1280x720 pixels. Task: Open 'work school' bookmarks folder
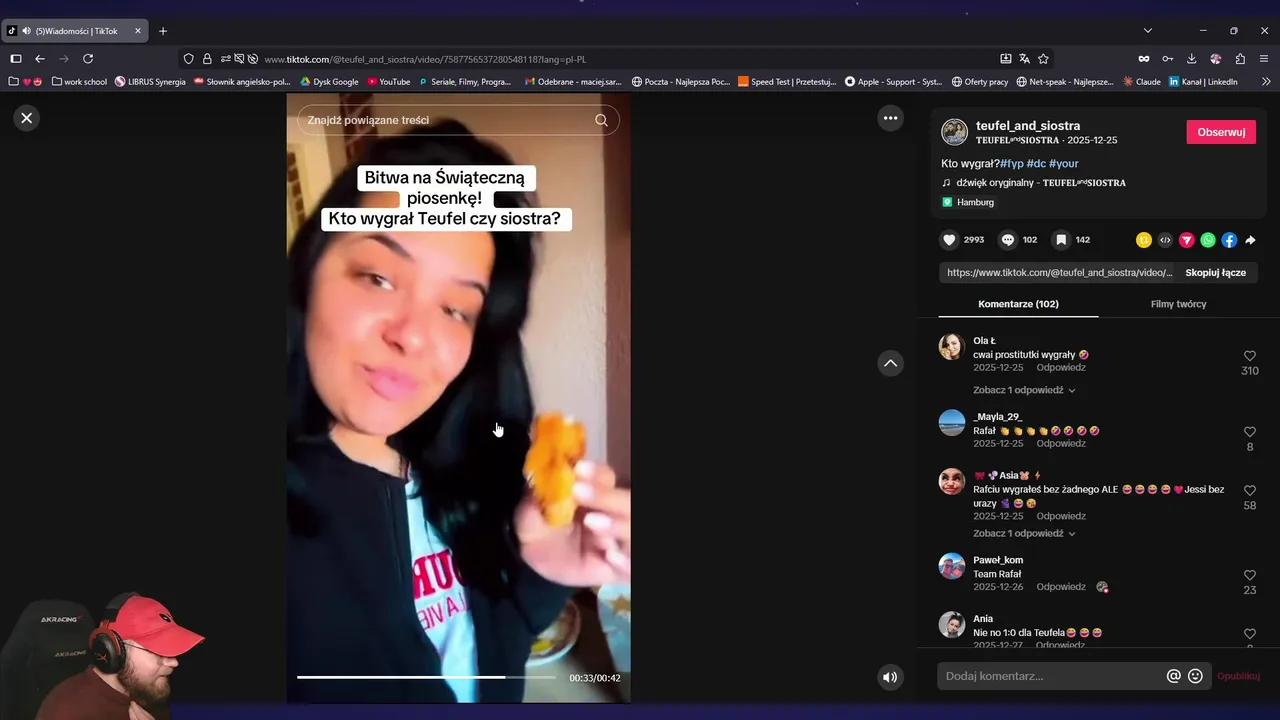pyautogui.click(x=79, y=82)
